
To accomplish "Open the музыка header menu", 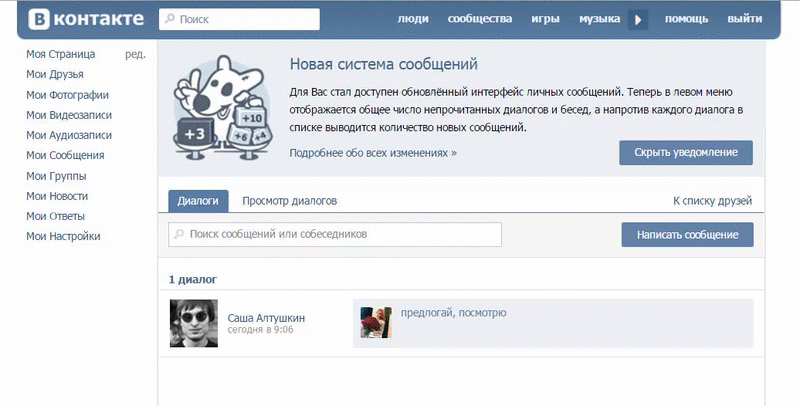I will tap(599, 19).
